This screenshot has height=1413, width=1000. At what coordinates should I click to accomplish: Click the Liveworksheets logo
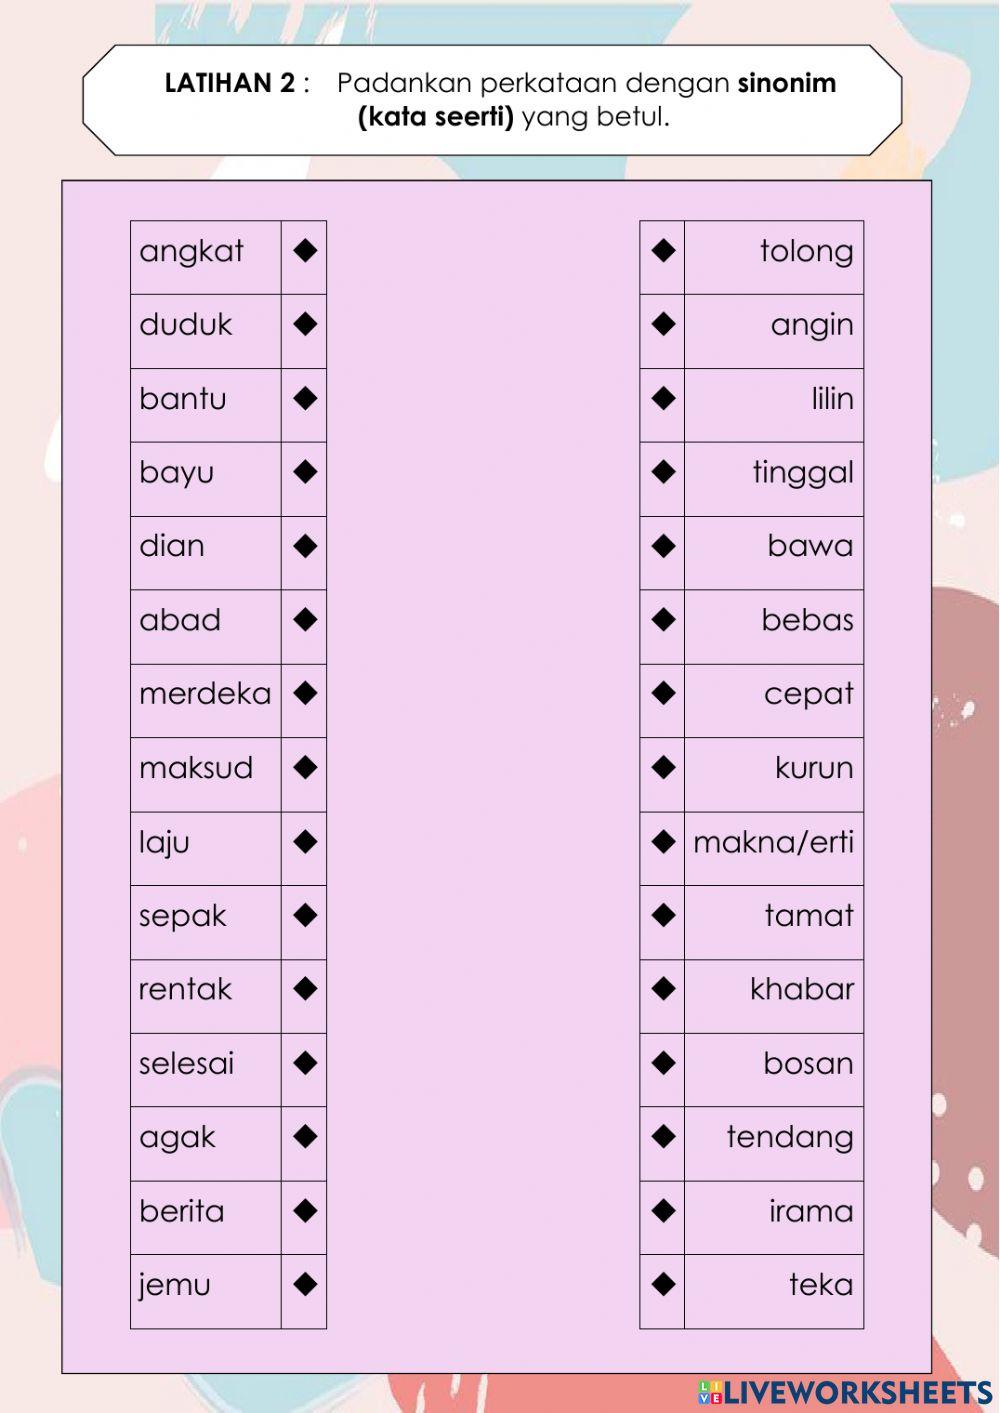[845, 1392]
